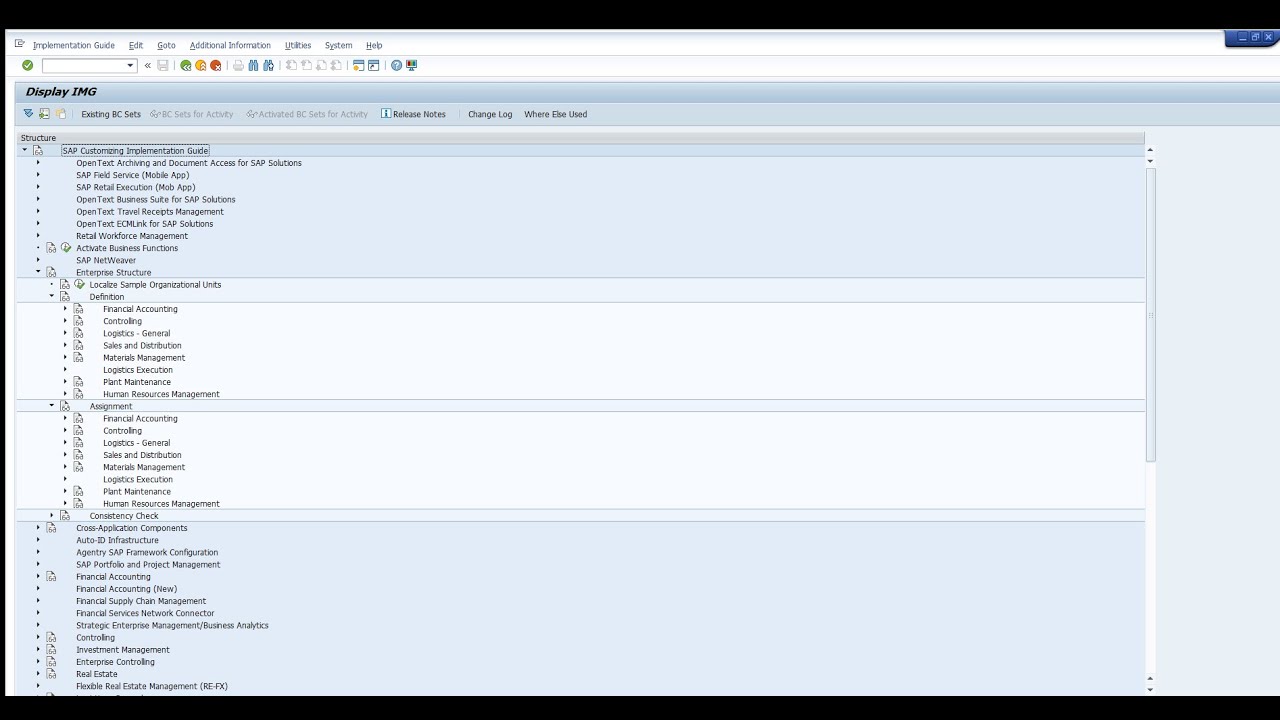
Task: Click the Create New Session icon
Action: [x=358, y=66]
